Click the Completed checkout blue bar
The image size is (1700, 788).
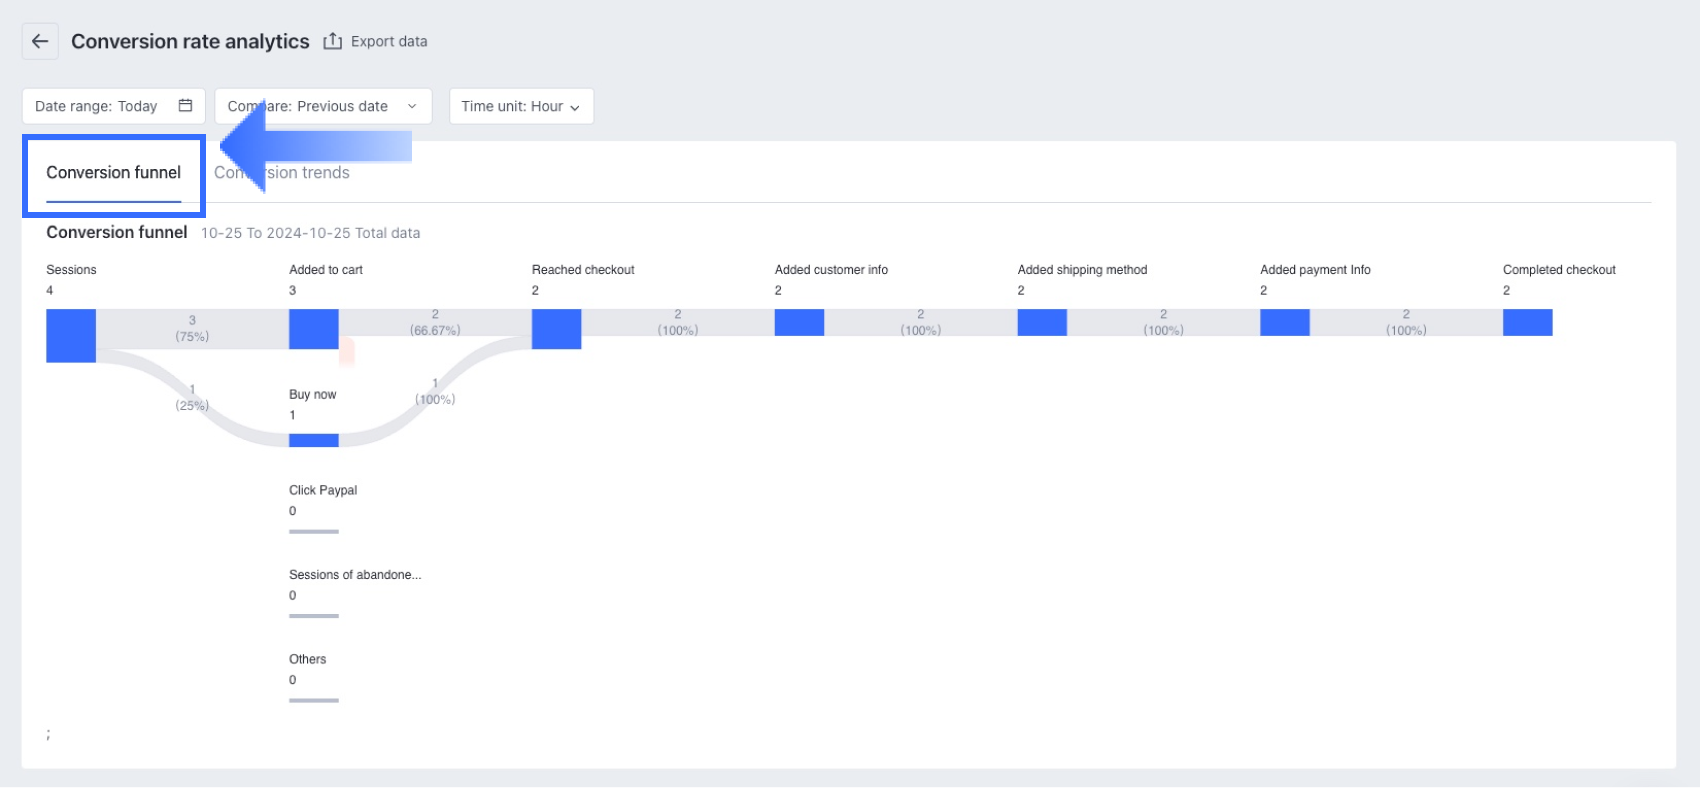(x=1527, y=322)
